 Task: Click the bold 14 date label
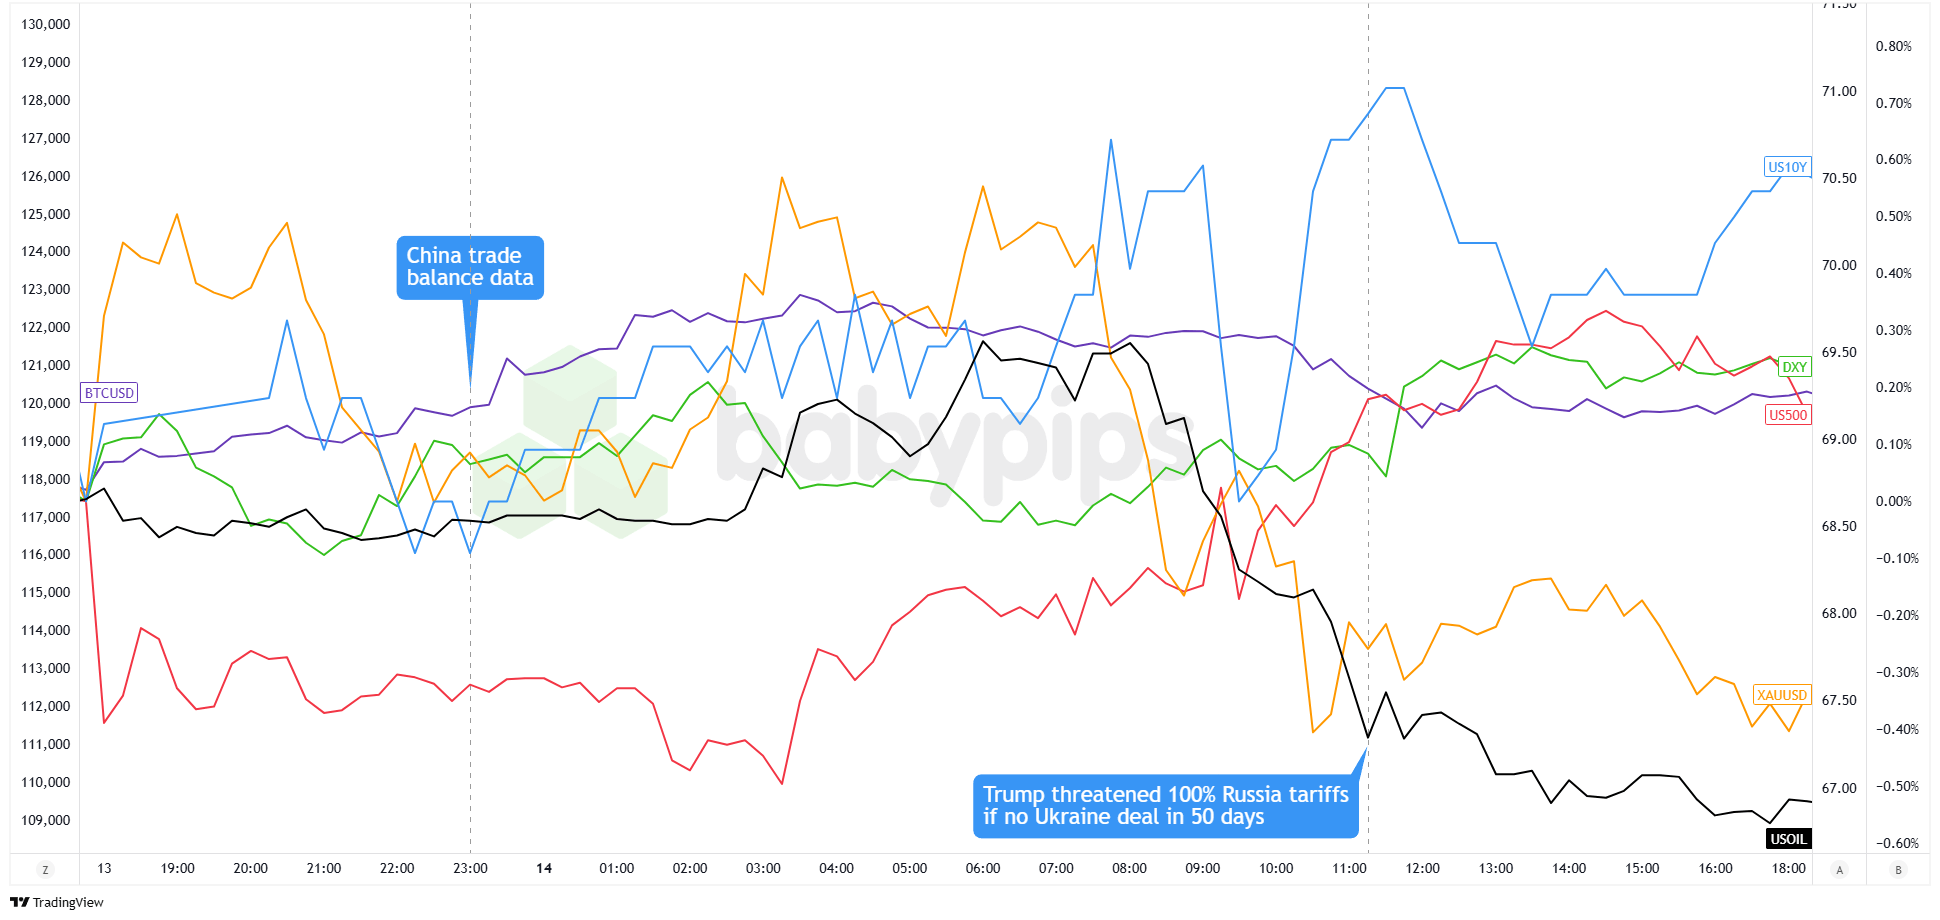[544, 868]
